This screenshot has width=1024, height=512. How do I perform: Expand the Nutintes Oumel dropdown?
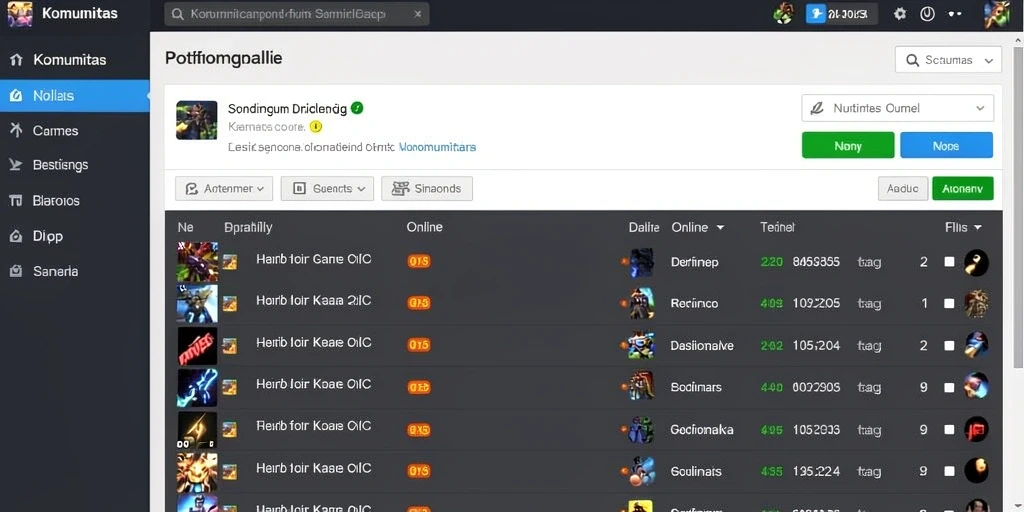pyautogui.click(x=897, y=108)
